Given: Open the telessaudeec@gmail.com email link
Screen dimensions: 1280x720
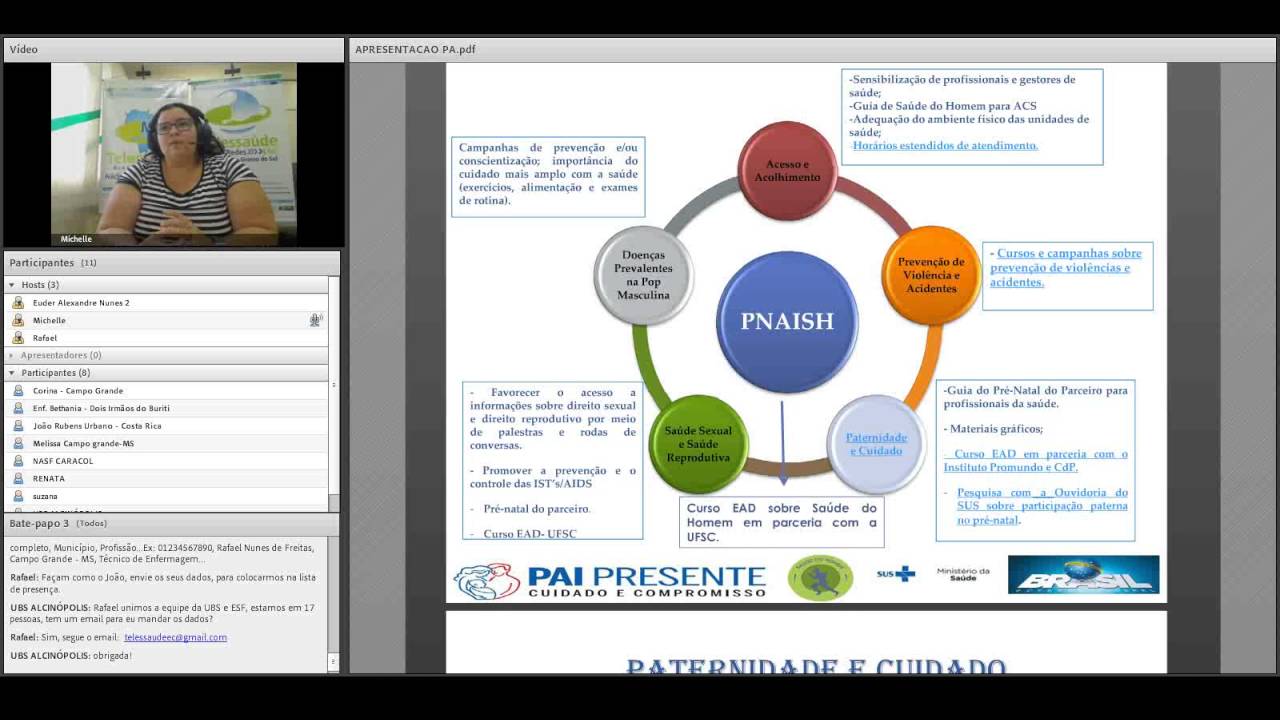Looking at the screenshot, I should tap(175, 637).
